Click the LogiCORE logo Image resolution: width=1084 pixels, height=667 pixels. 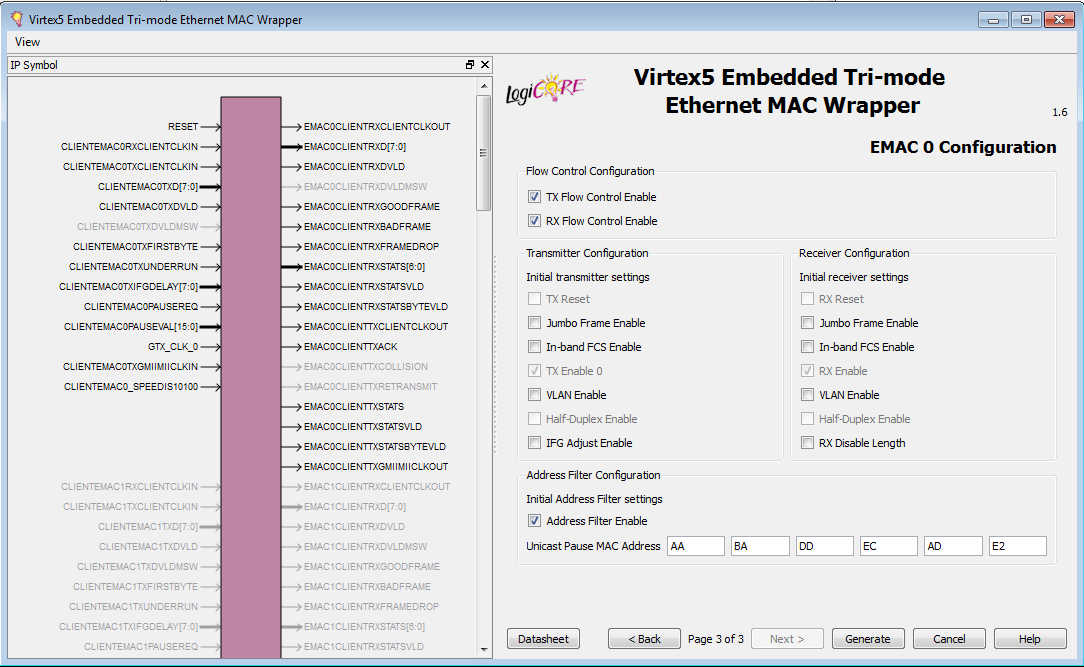[x=545, y=89]
